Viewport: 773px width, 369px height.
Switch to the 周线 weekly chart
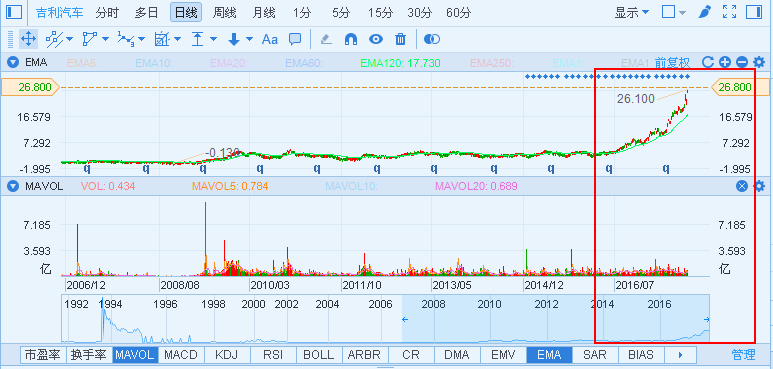(x=224, y=12)
